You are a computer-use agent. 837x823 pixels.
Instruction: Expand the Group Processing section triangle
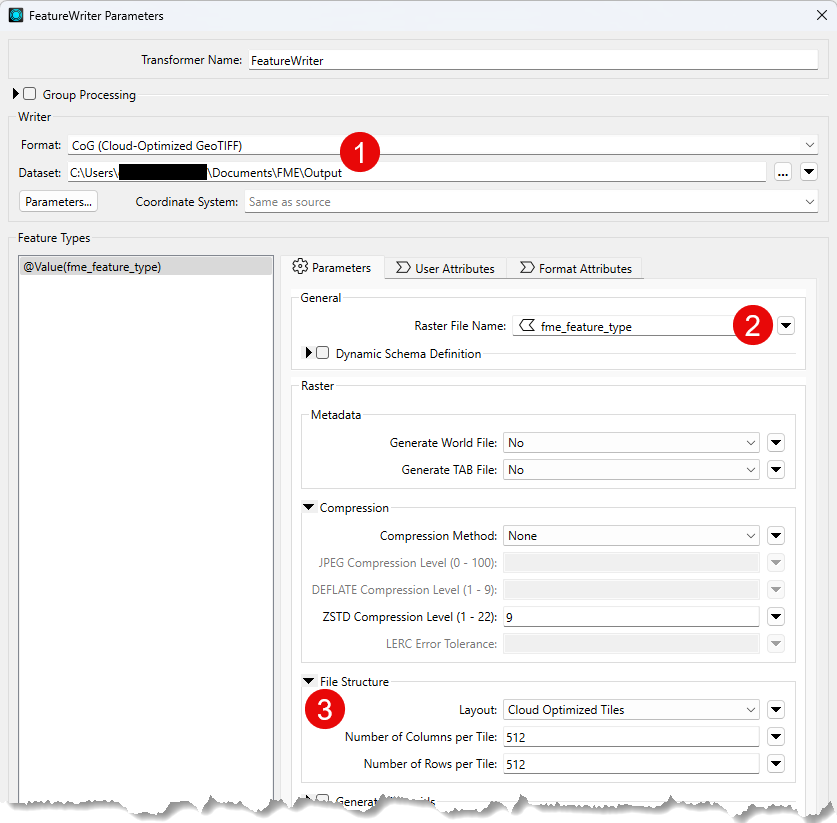click(x=15, y=95)
